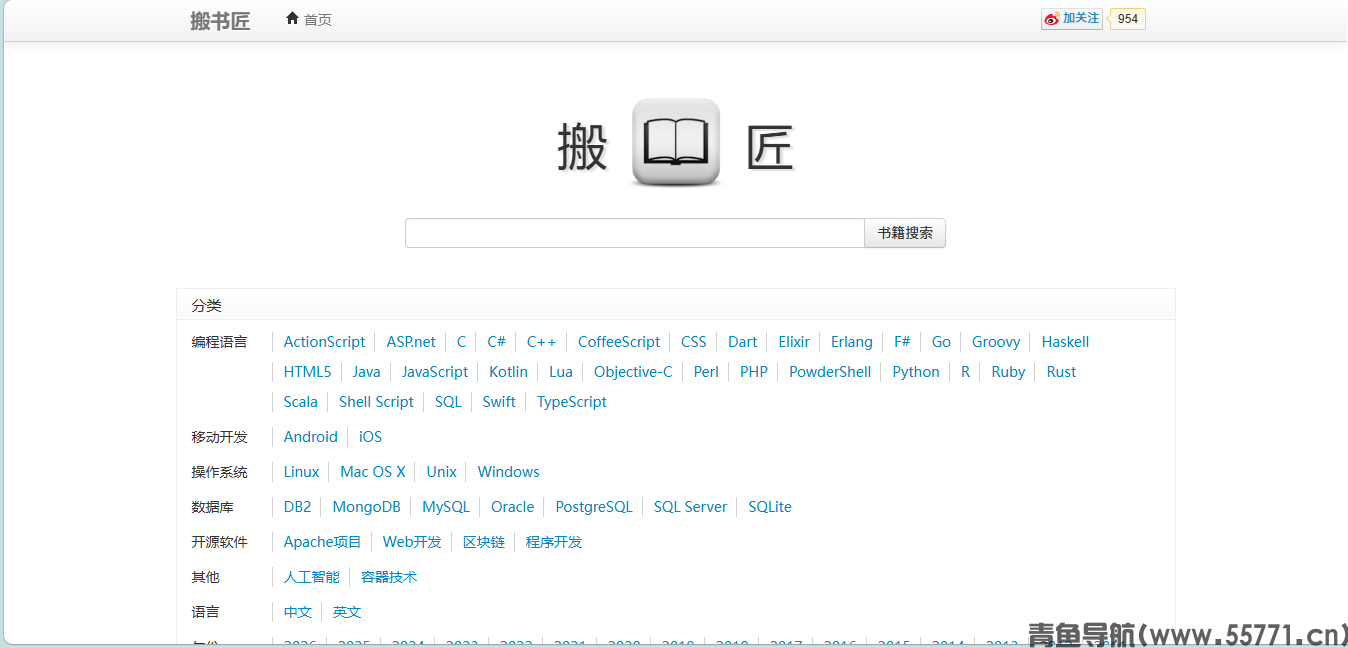
Task: Click the Java category link
Action: click(366, 372)
